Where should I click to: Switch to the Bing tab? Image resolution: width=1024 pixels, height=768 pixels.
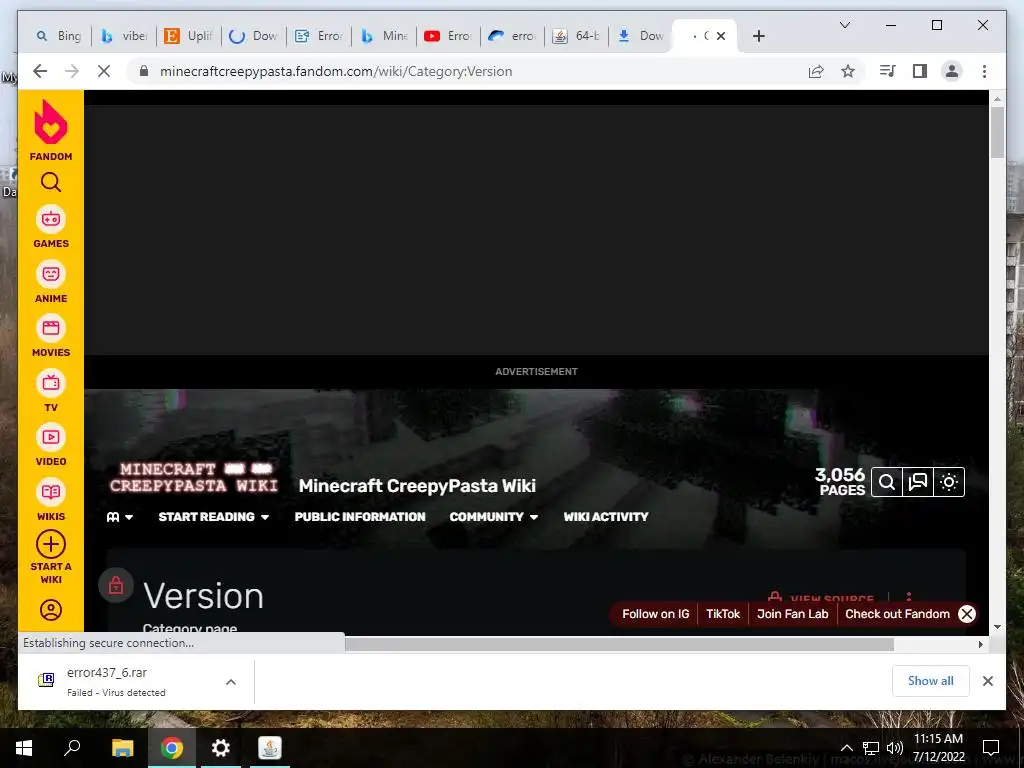coord(59,36)
